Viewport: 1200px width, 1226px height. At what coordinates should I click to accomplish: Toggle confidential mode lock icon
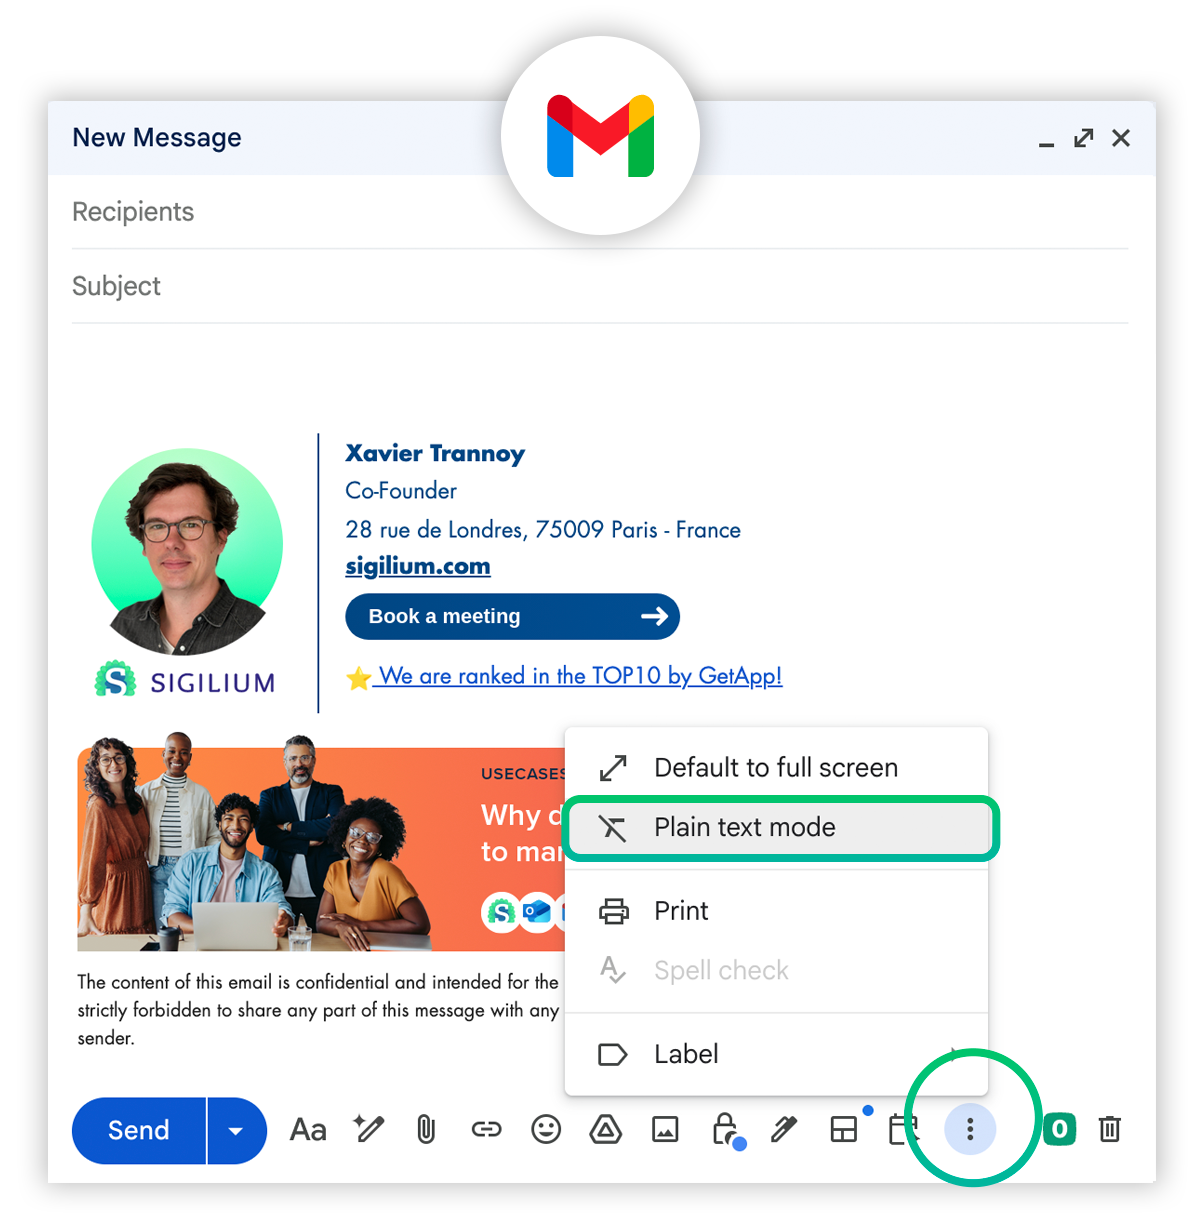point(727,1130)
